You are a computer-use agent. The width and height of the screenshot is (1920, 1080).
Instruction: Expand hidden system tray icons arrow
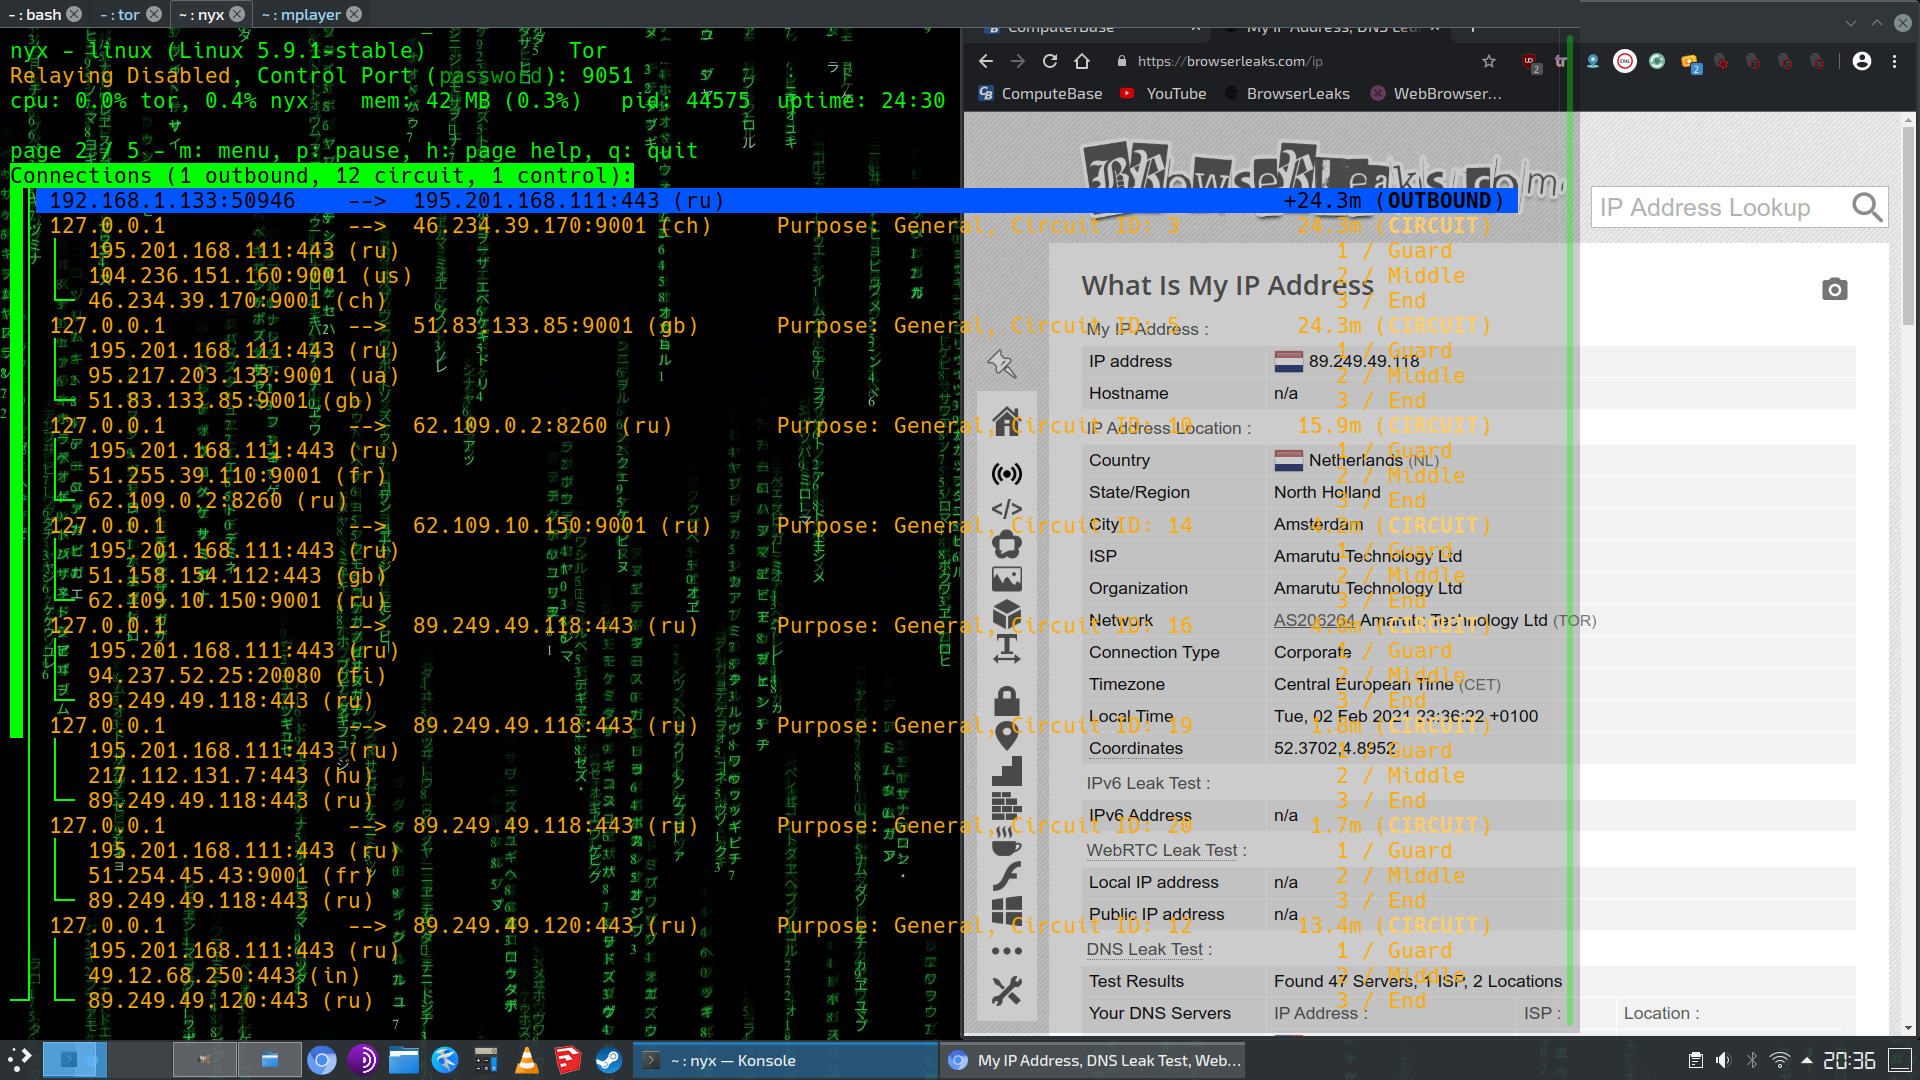[1806, 1060]
